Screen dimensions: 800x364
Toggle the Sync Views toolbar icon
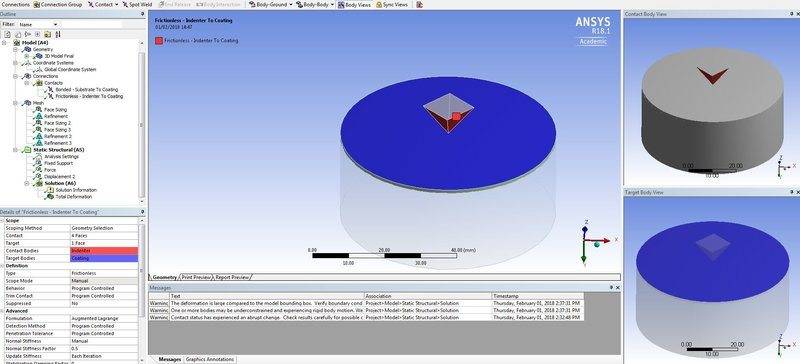(x=379, y=4)
